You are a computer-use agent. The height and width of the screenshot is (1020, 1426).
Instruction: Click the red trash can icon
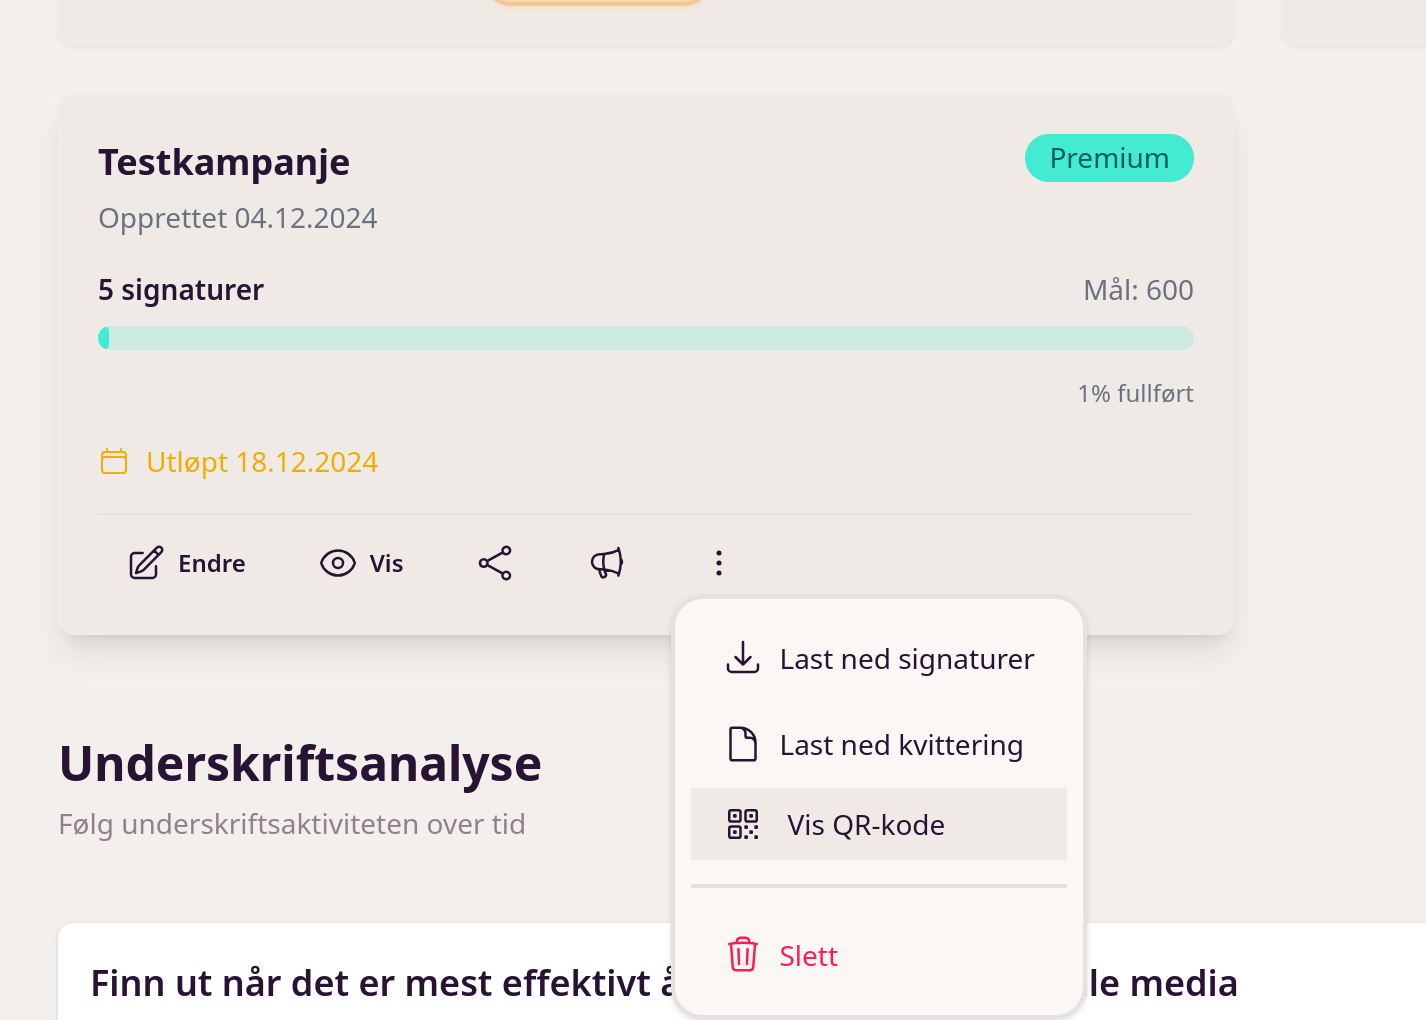[x=743, y=955]
